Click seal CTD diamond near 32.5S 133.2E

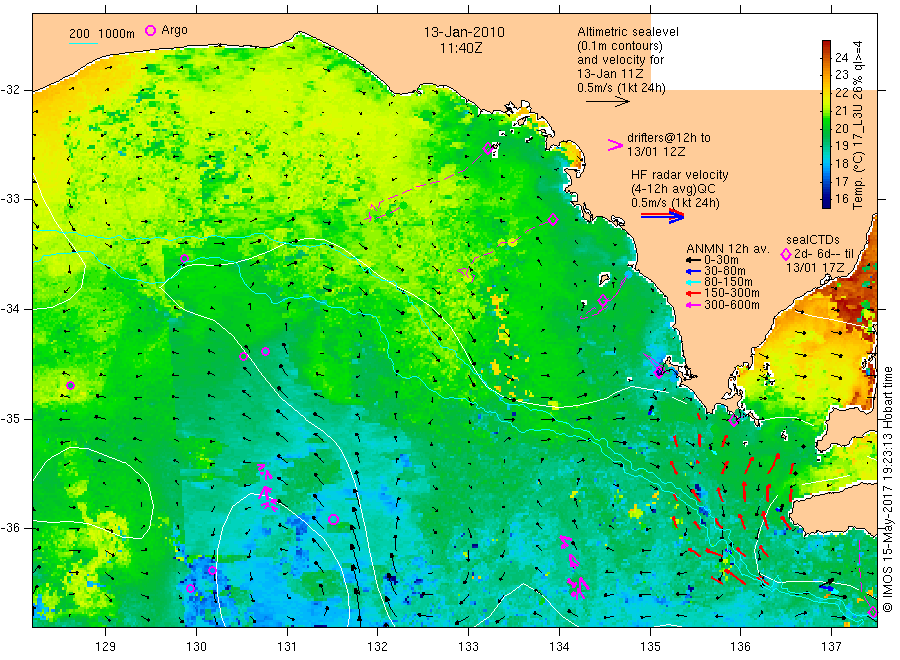coord(488,149)
